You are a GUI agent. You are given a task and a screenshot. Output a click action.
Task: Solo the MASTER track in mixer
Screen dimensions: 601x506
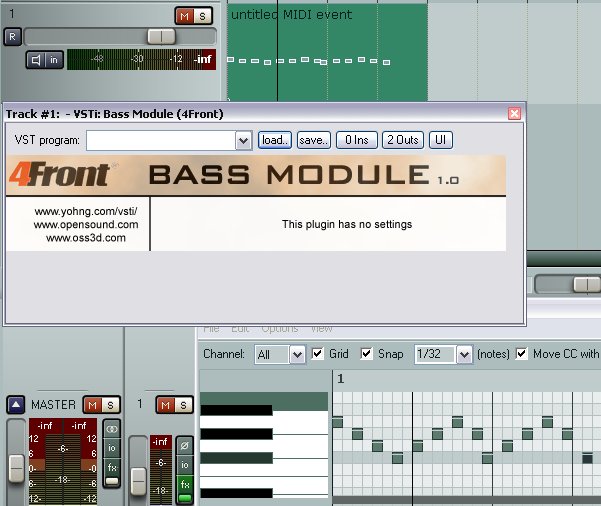110,405
